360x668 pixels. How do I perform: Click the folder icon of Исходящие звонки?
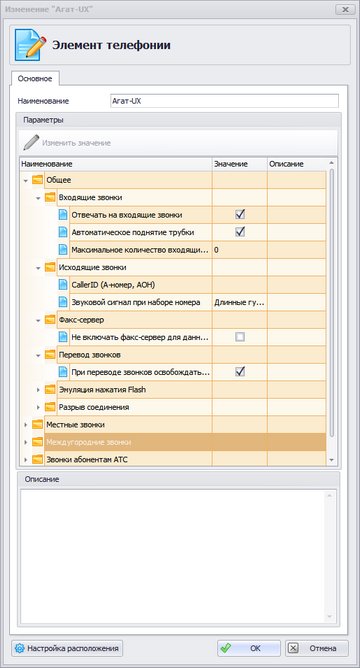point(50,267)
